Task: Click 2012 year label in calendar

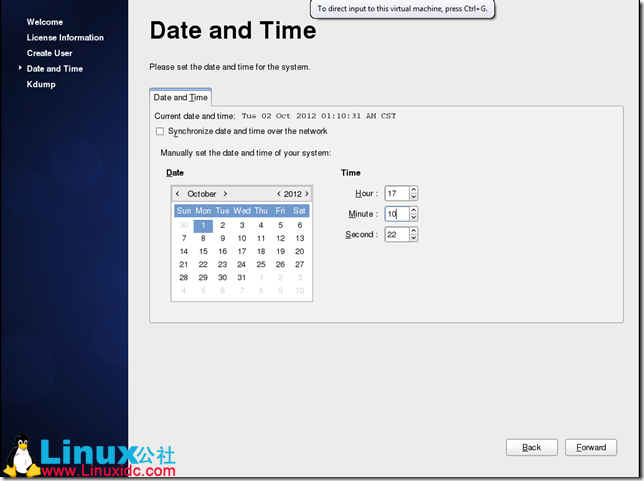Action: (x=292, y=194)
